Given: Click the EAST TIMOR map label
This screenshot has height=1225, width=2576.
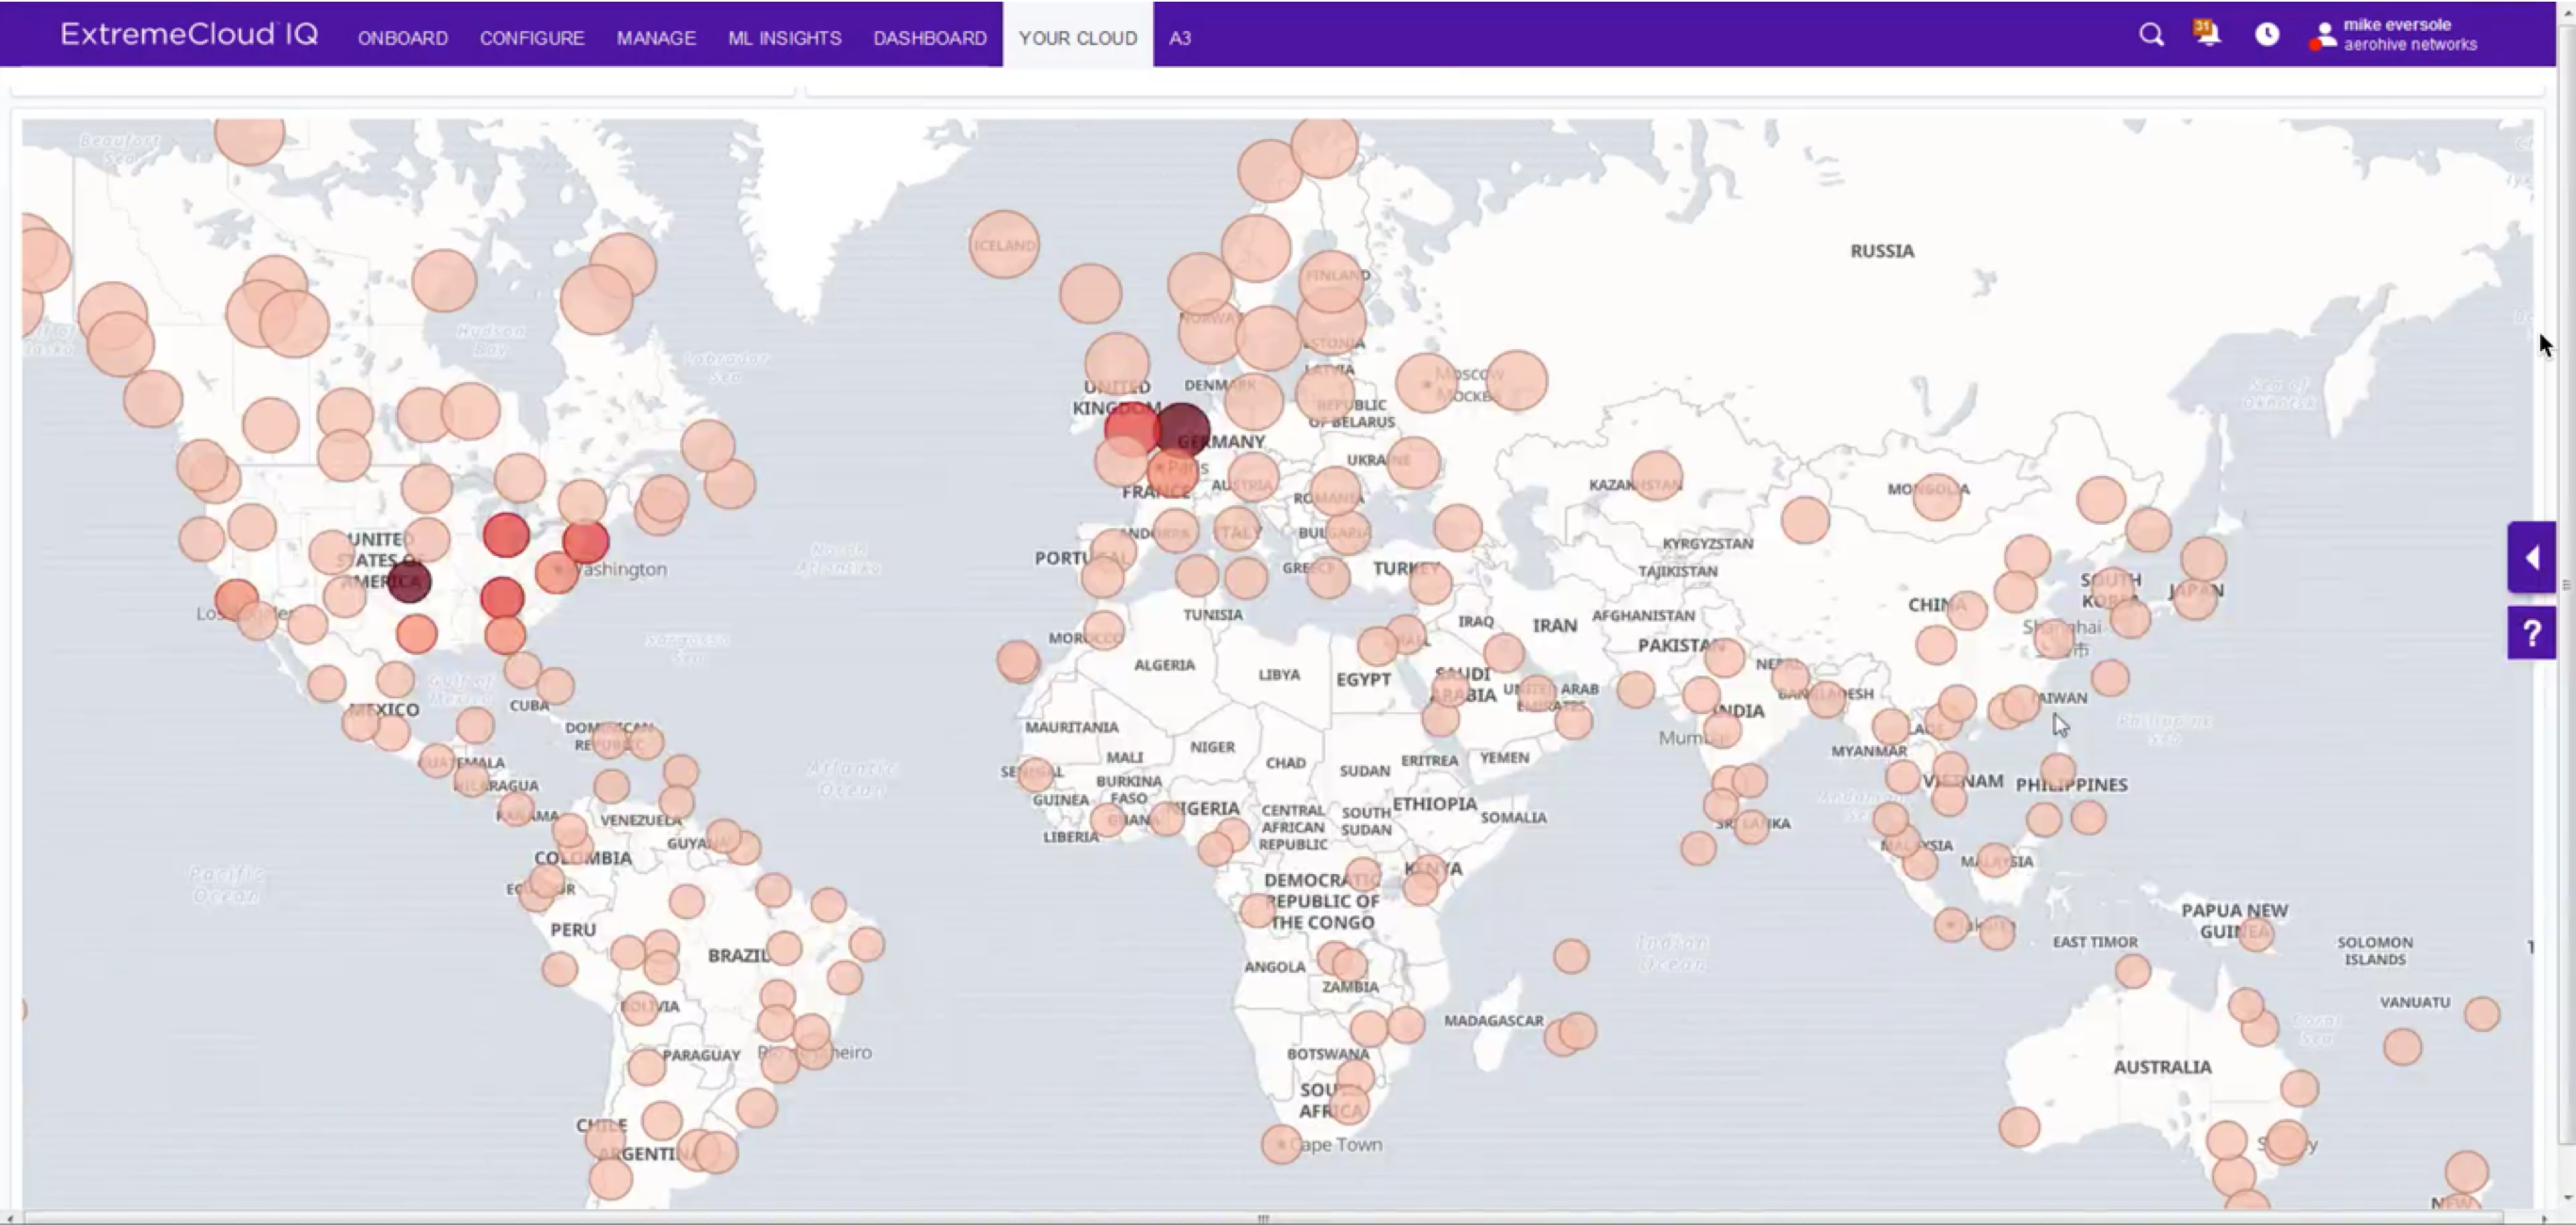Looking at the screenshot, I should click(x=2095, y=942).
